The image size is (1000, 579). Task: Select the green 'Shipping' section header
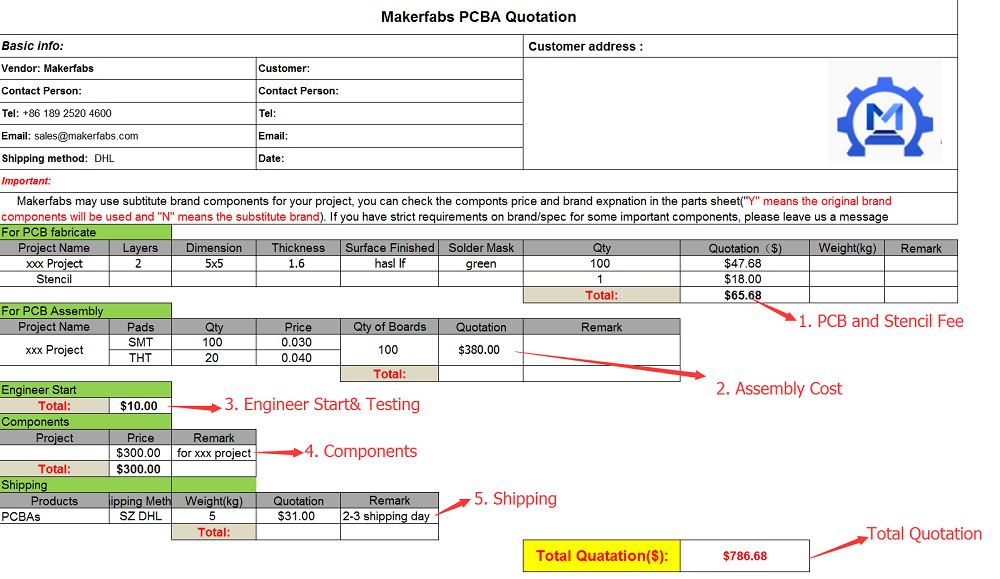point(128,485)
